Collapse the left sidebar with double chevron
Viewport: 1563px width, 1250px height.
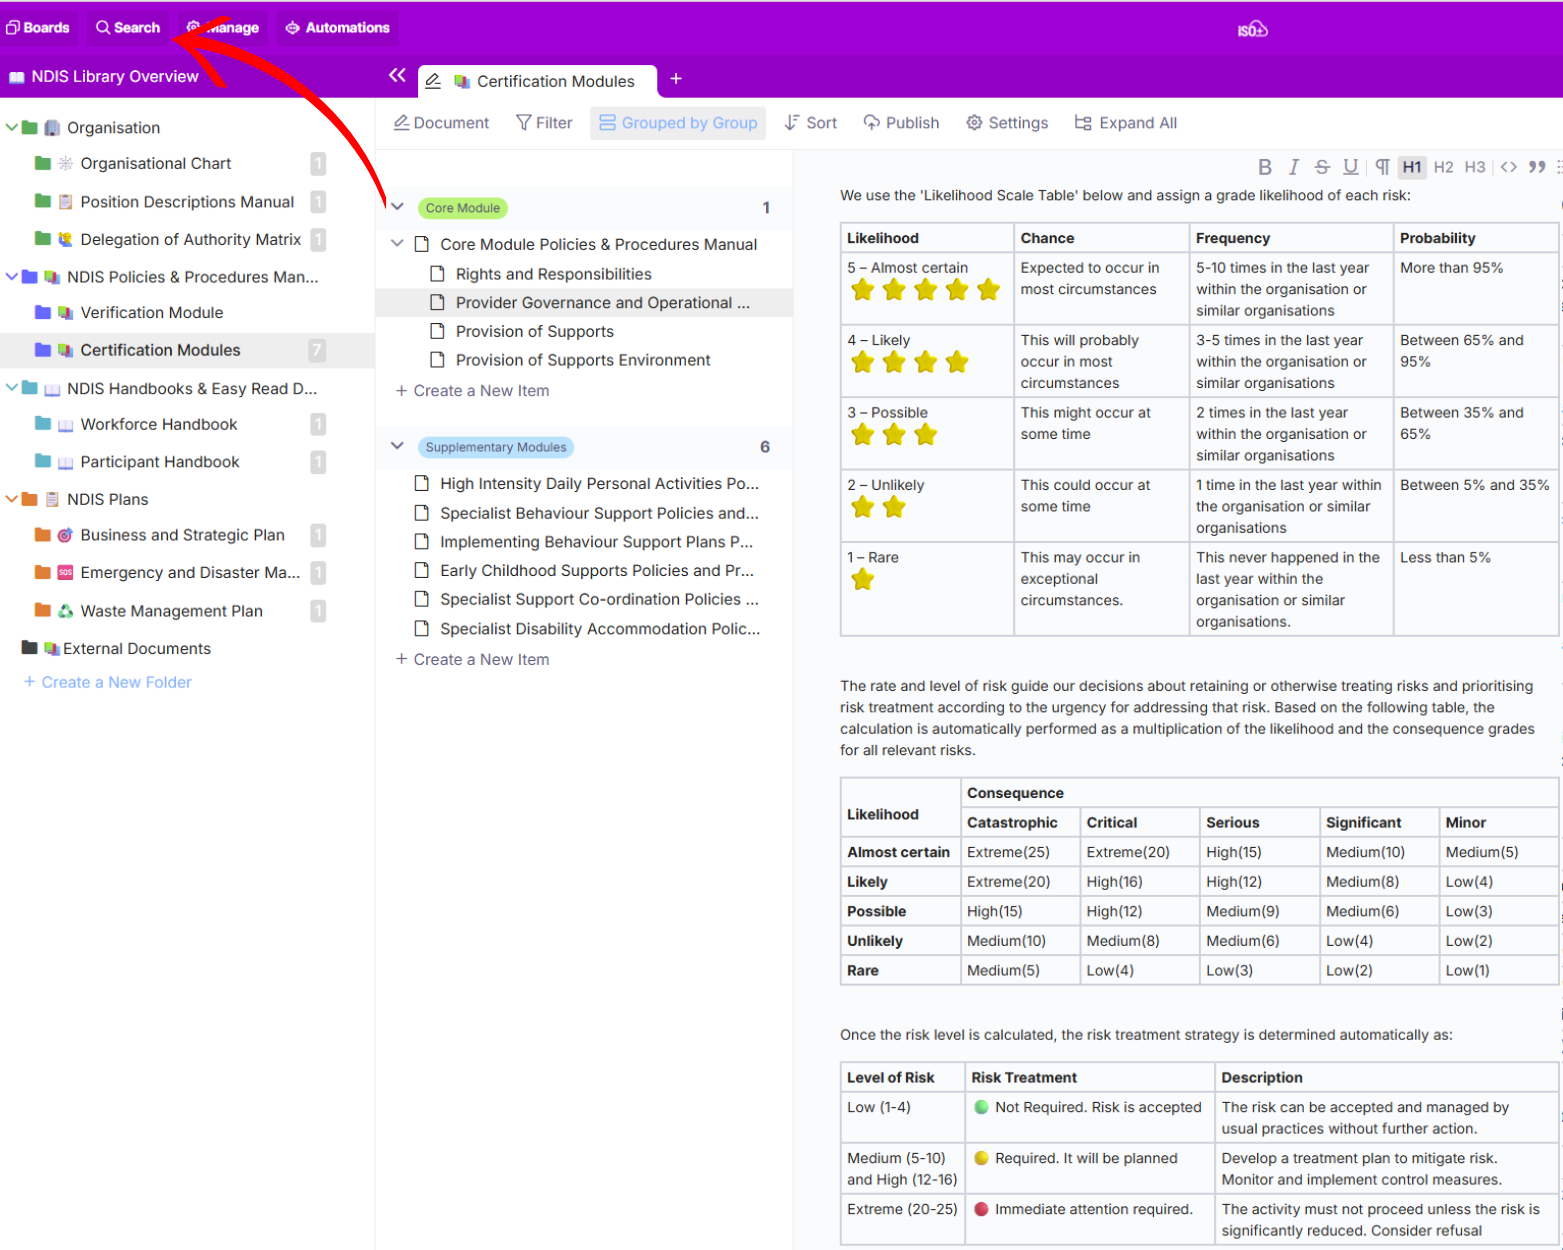pyautogui.click(x=397, y=76)
